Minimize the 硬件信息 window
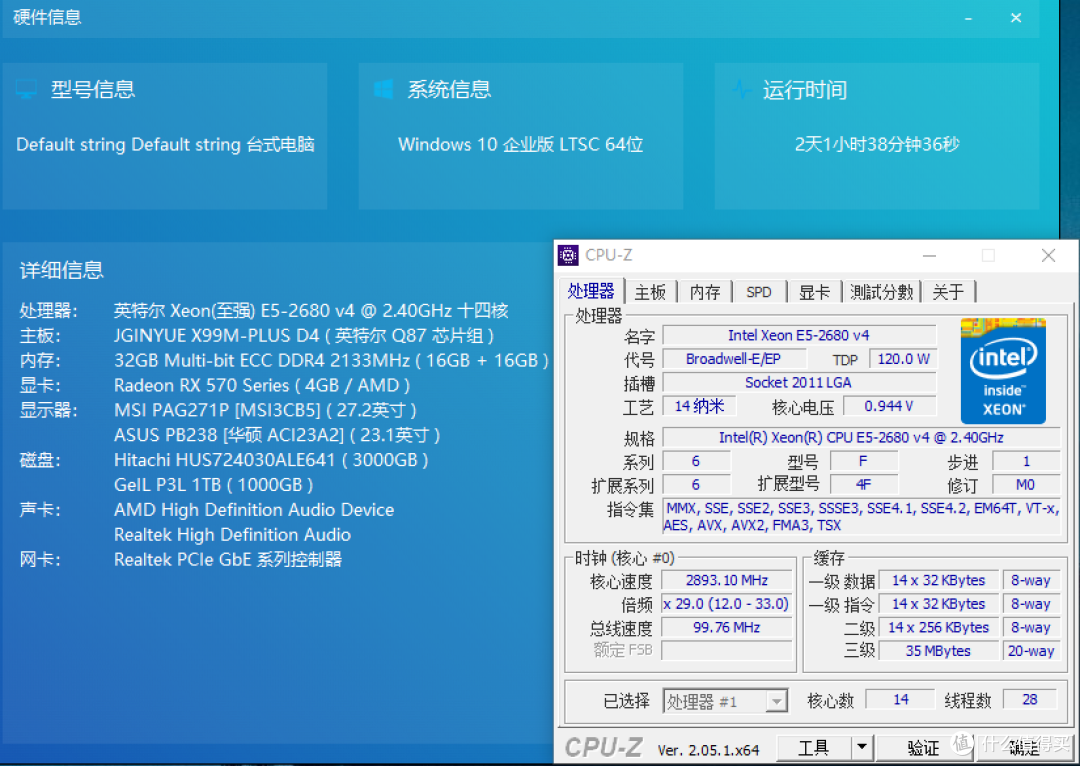Viewport: 1080px width, 766px height. [x=968, y=19]
